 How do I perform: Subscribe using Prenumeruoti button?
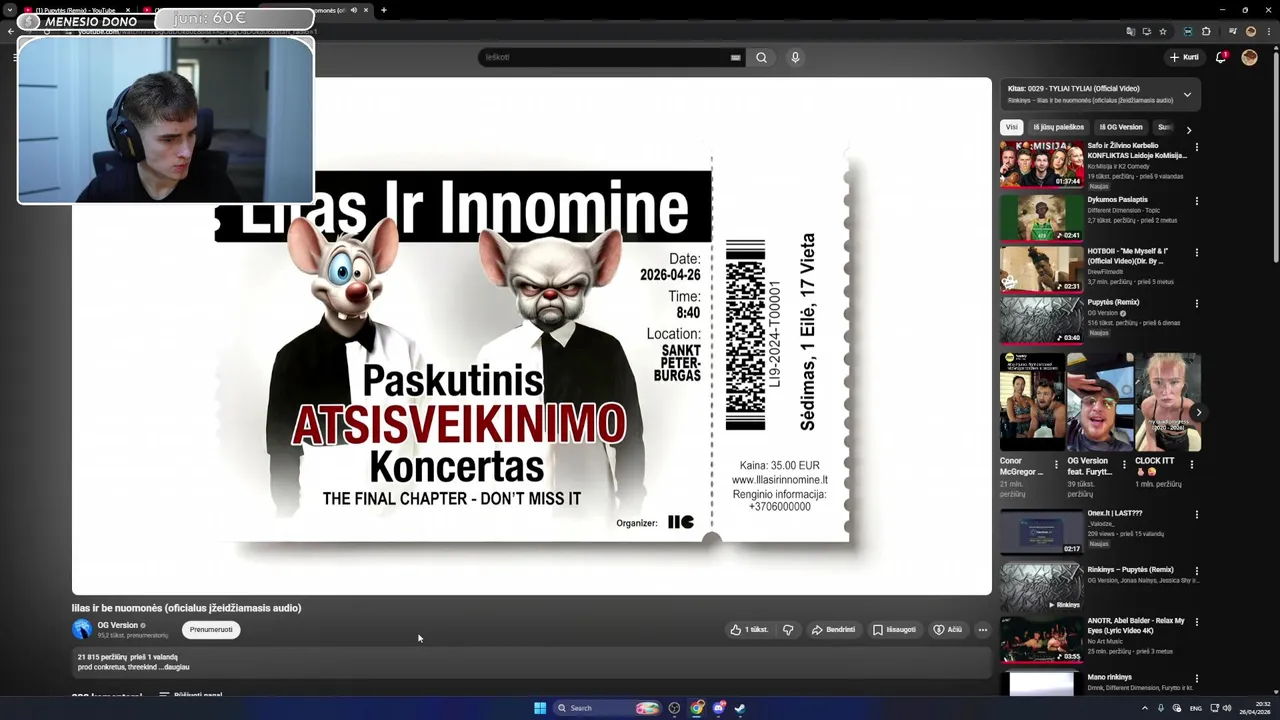[x=211, y=630]
